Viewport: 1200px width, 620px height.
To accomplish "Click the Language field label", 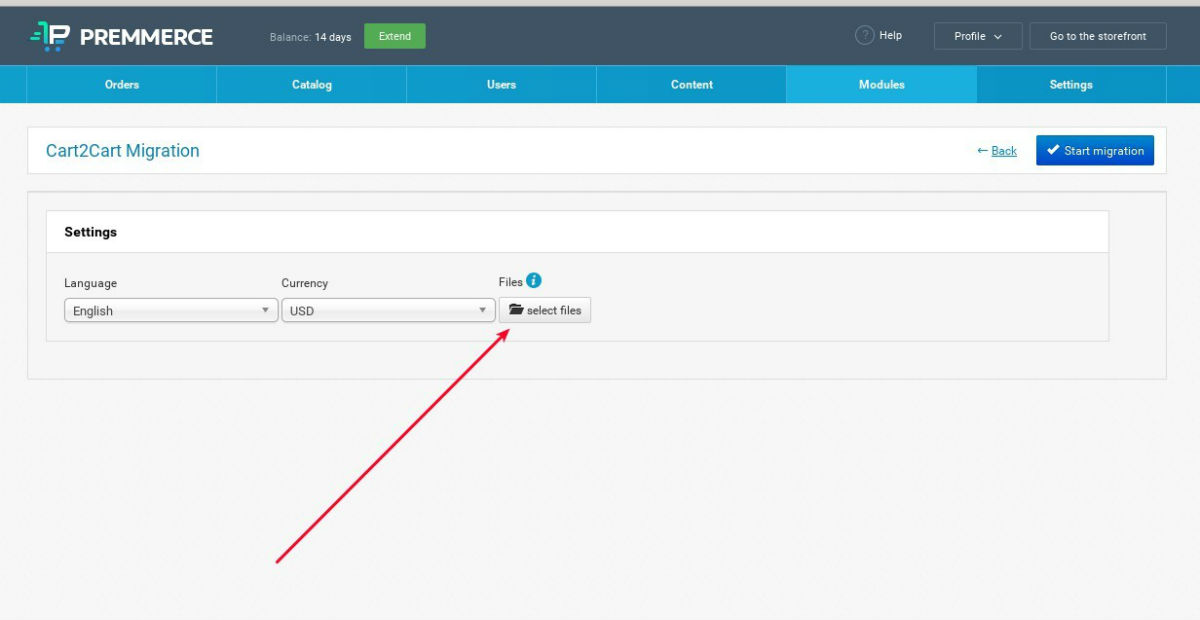I will click(91, 283).
